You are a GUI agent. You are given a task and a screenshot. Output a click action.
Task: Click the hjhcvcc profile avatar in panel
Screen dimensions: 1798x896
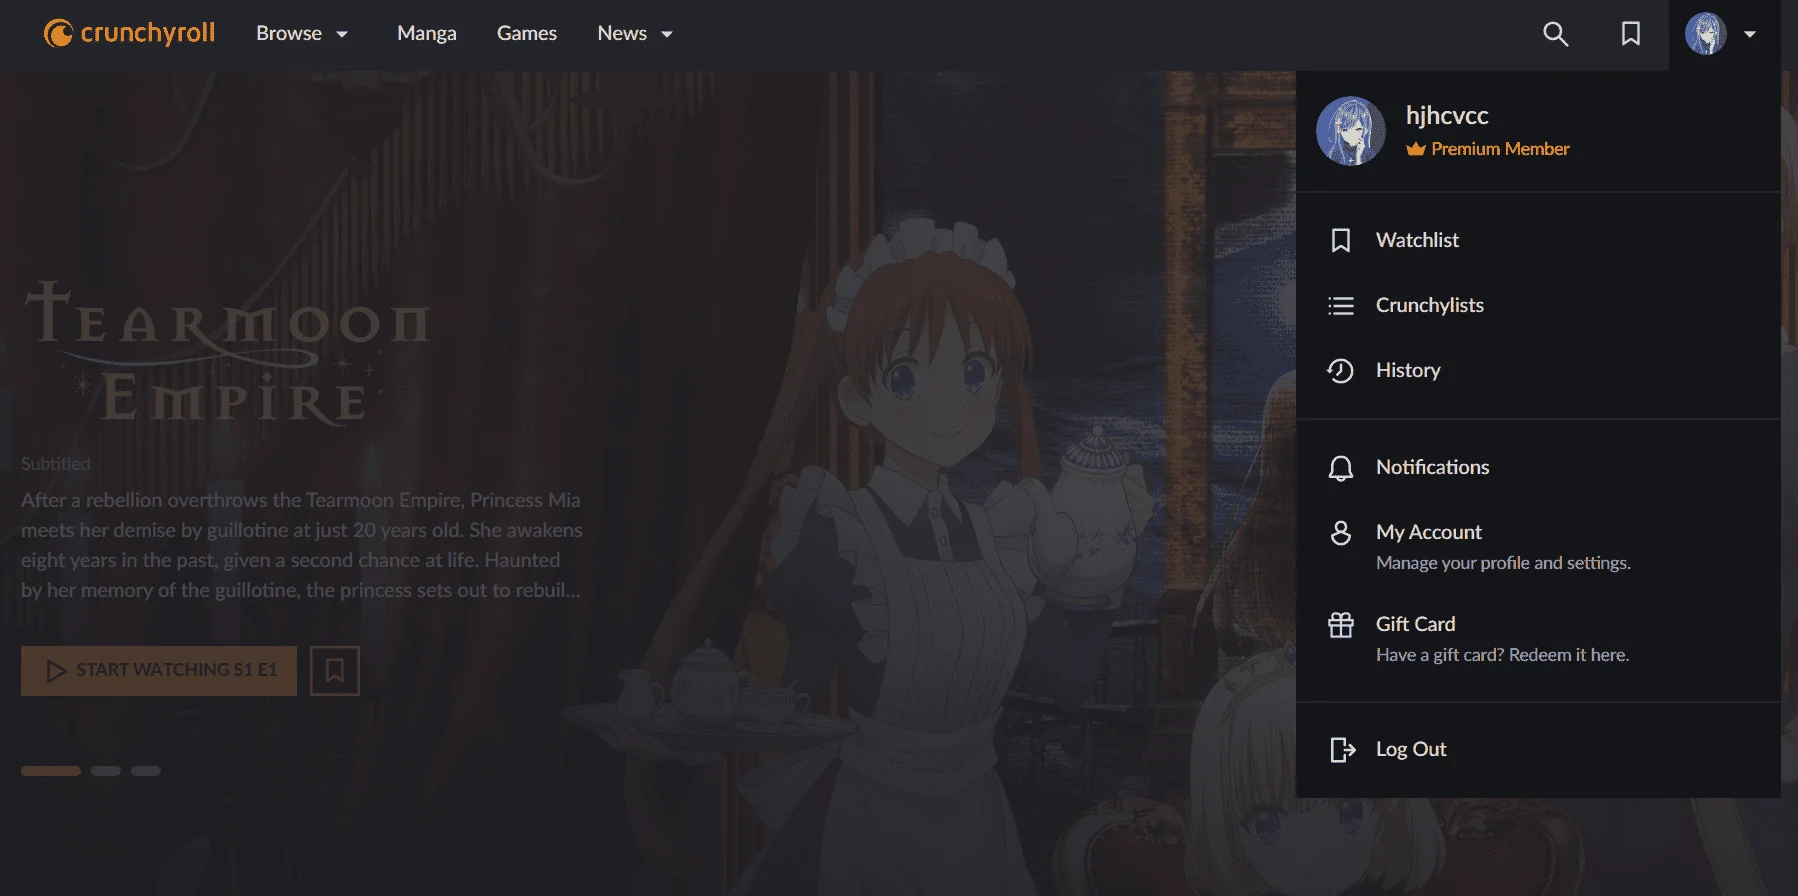pyautogui.click(x=1350, y=131)
